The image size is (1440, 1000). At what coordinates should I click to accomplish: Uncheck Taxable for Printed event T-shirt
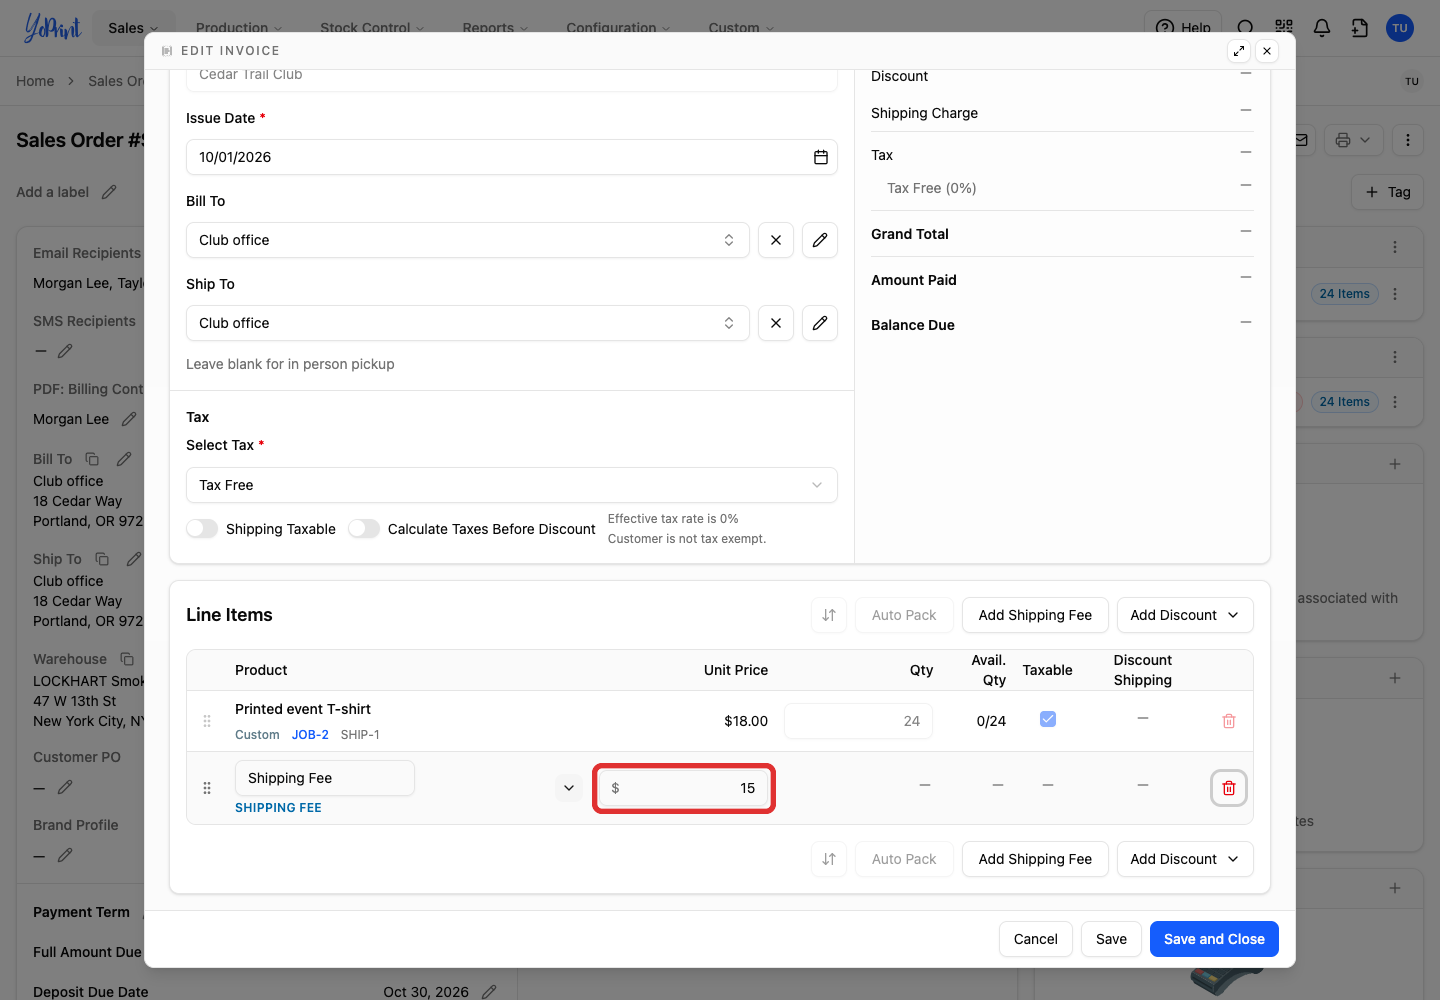1048,719
